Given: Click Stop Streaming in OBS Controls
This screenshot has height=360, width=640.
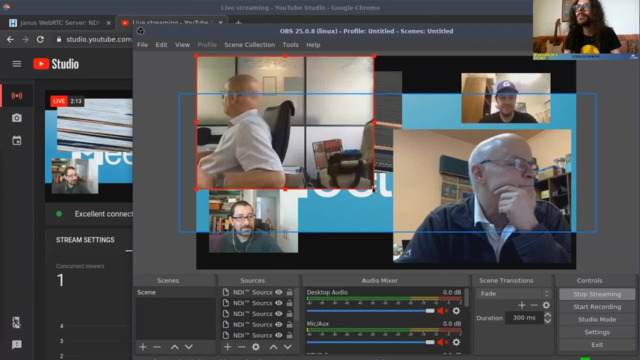Looking at the screenshot, I should pyautogui.click(x=597, y=294).
